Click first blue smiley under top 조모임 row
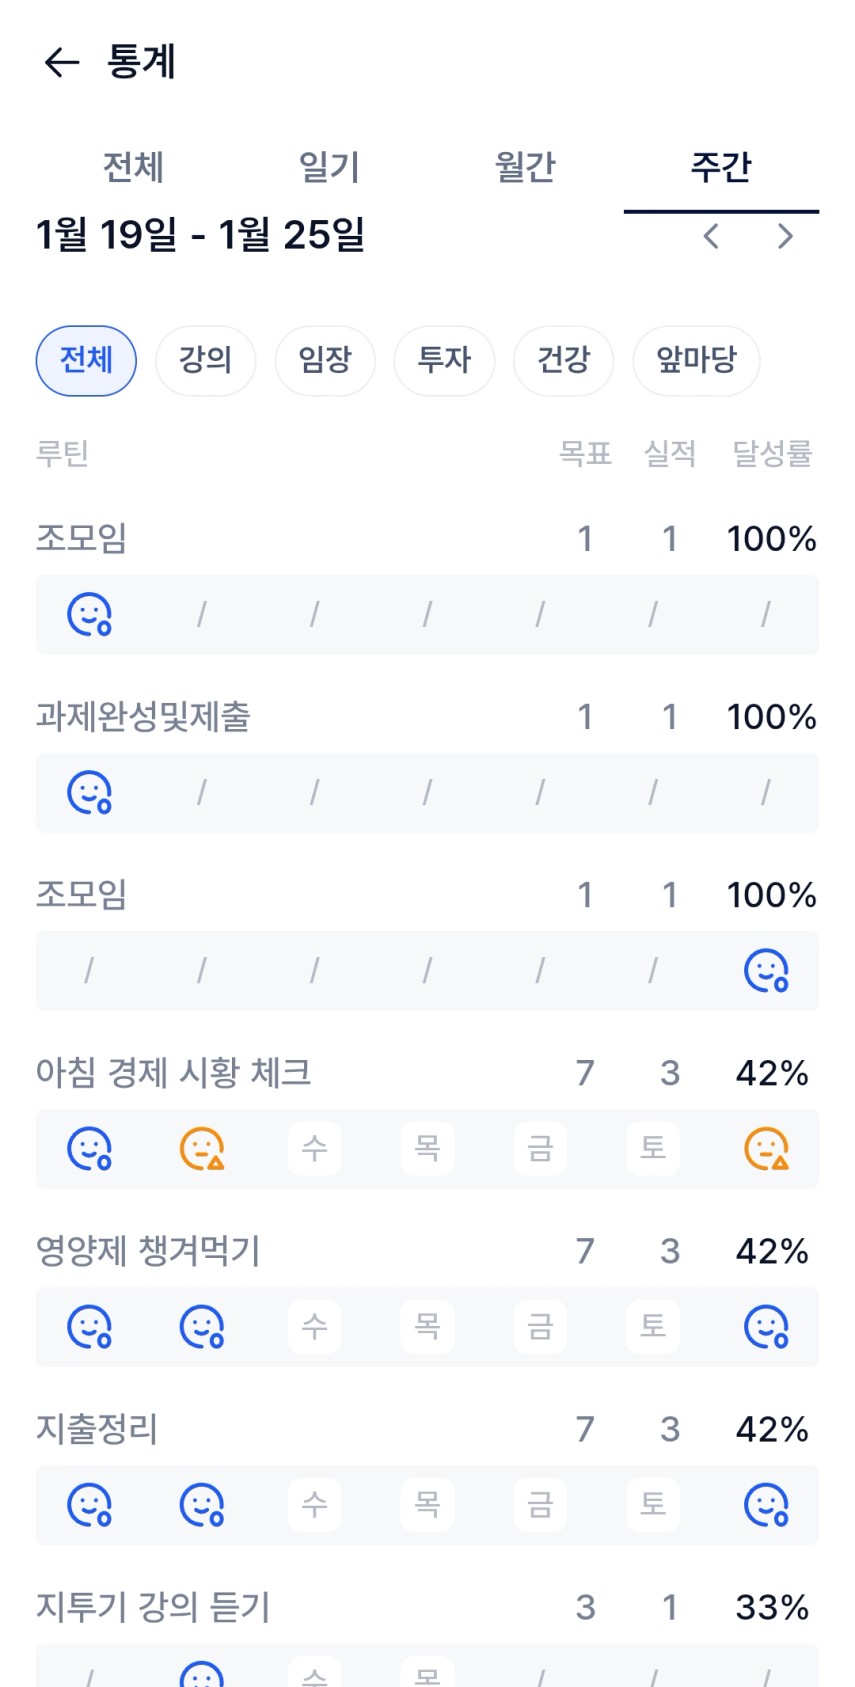 [89, 614]
